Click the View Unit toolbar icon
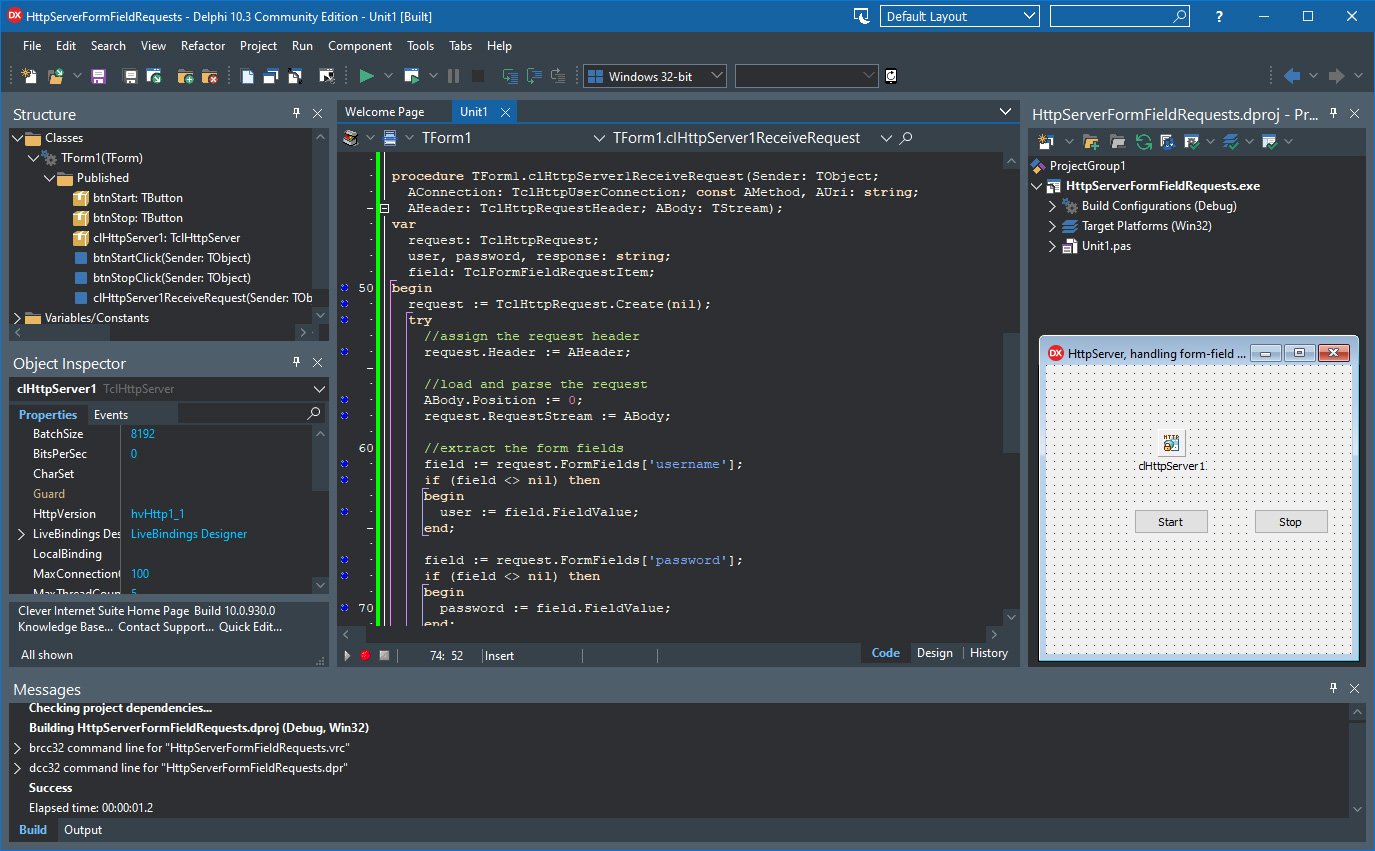 click(247, 76)
